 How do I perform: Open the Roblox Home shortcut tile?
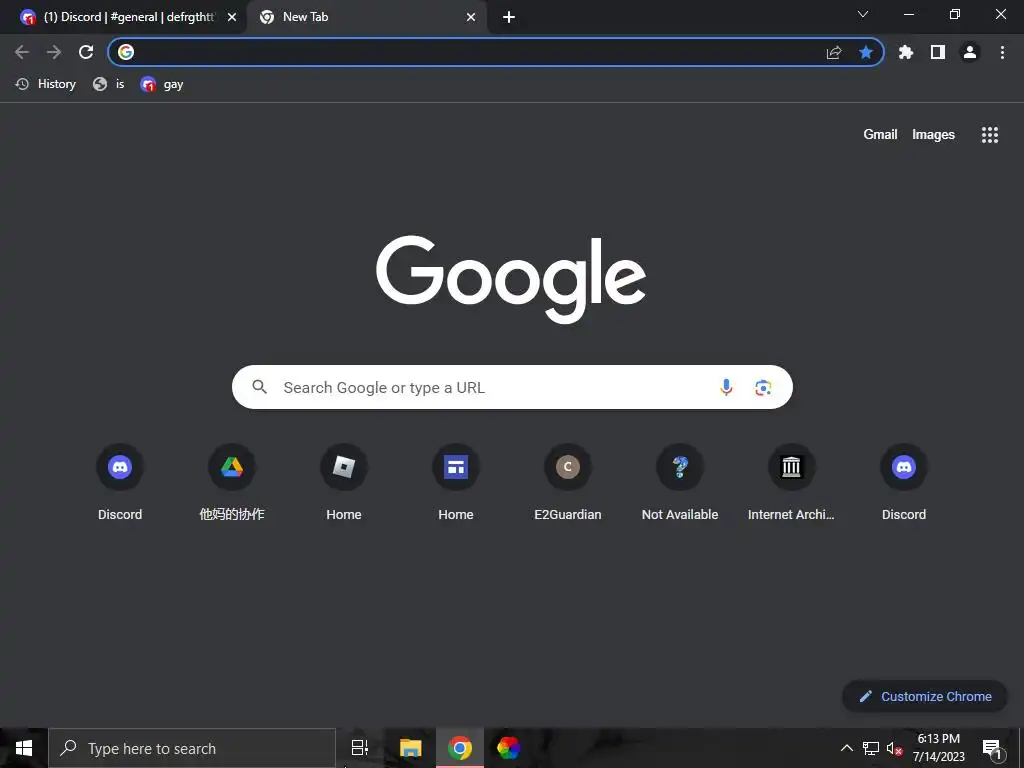(x=344, y=482)
